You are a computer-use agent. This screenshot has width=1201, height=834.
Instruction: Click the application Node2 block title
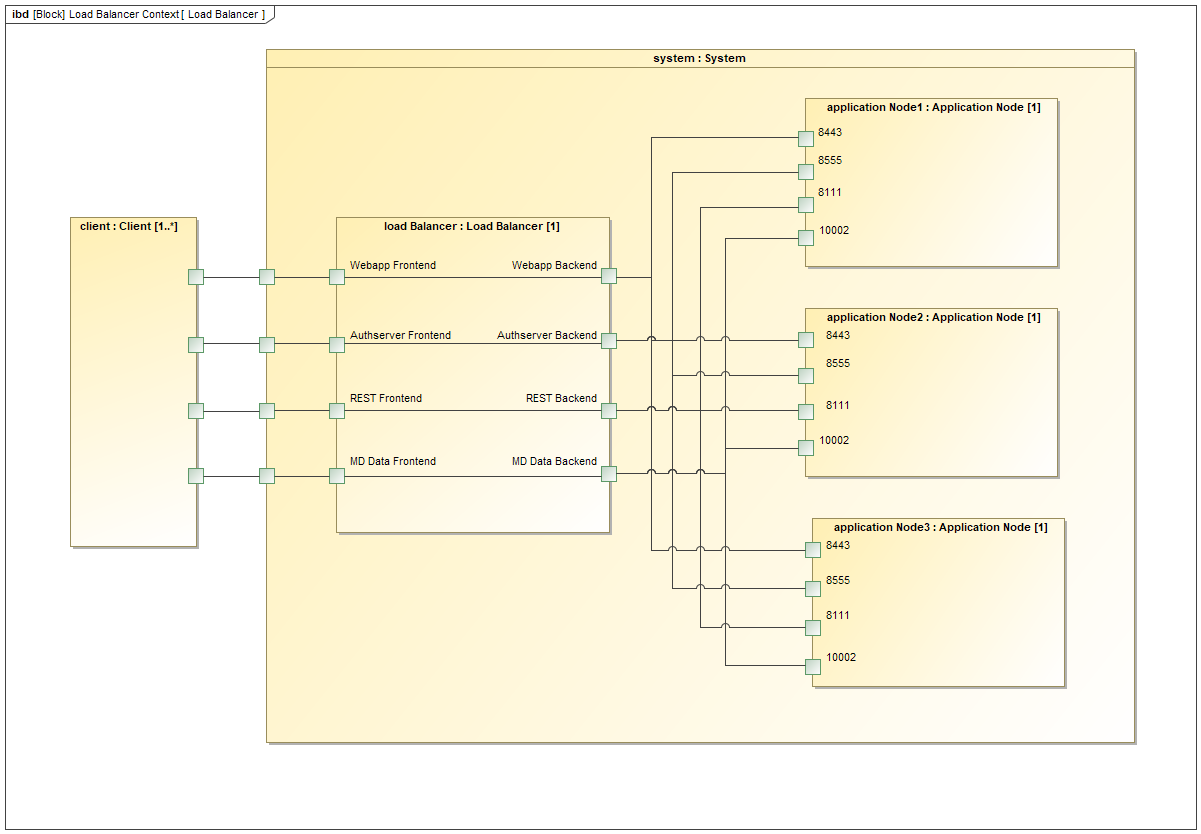click(933, 318)
